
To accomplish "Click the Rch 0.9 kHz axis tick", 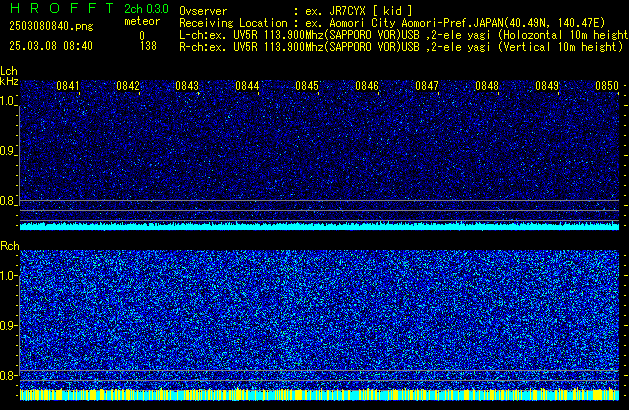I will click(x=8, y=325).
